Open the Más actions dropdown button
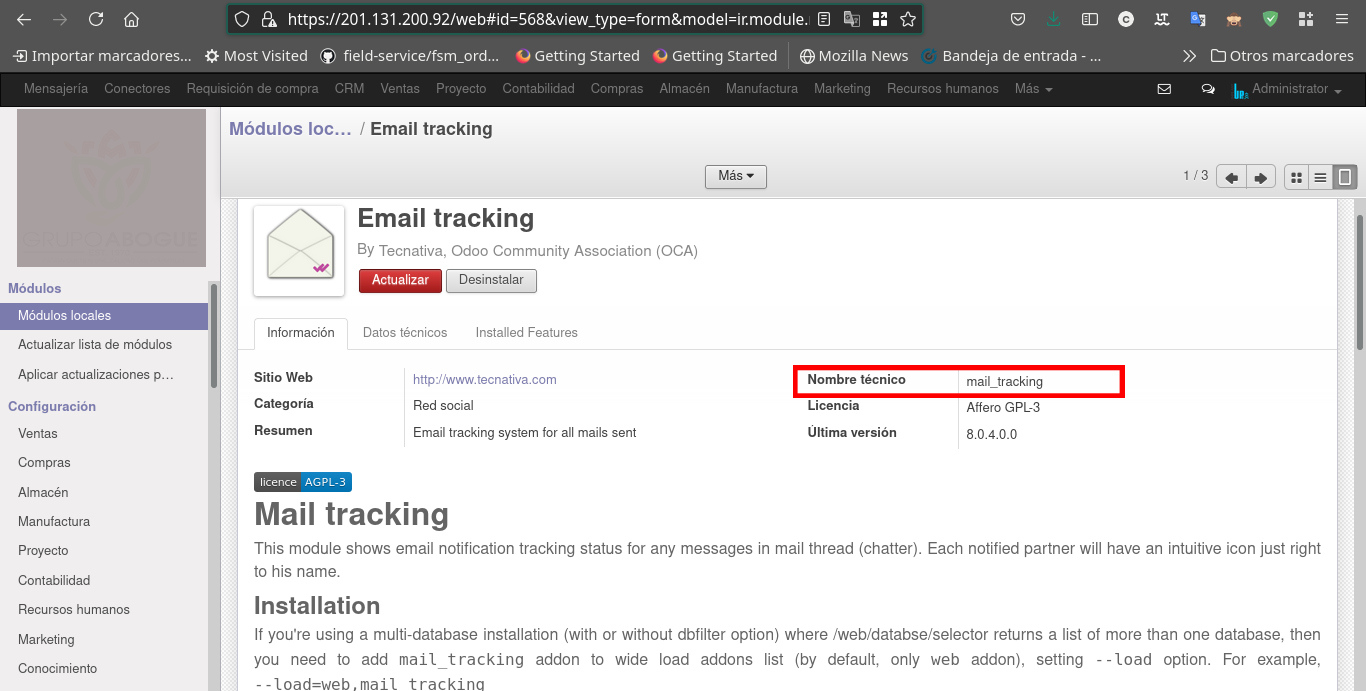This screenshot has height=691, width=1366. coord(736,176)
